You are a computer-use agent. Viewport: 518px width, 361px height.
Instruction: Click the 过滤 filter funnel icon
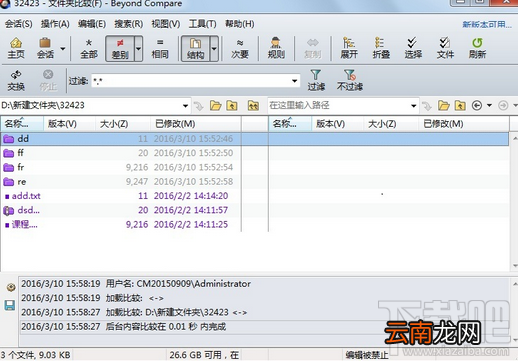coord(316,80)
